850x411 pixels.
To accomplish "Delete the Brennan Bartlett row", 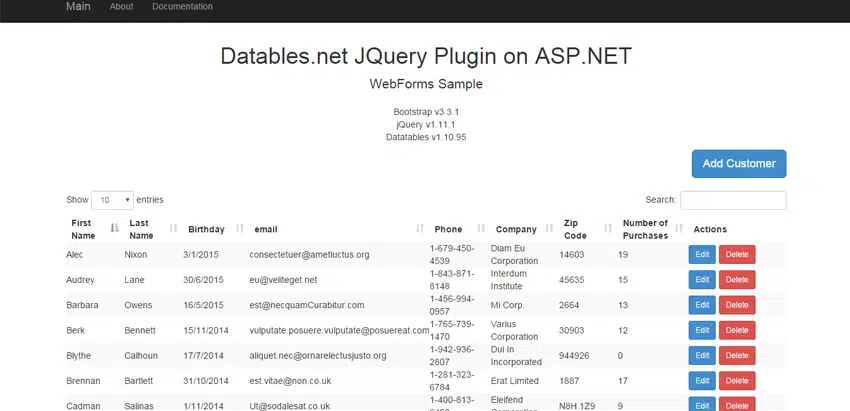I will coord(737,380).
